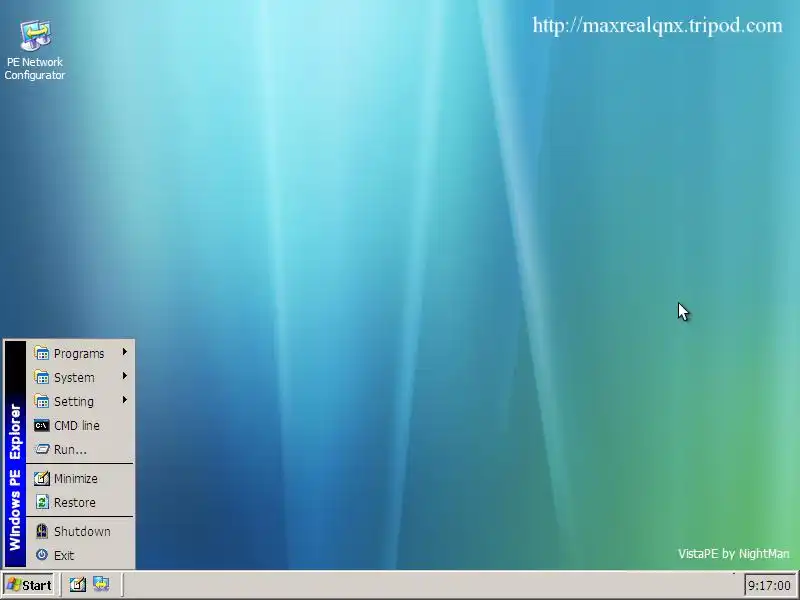Click the Start button
Image resolution: width=800 pixels, height=600 pixels.
pyautogui.click(x=29, y=585)
